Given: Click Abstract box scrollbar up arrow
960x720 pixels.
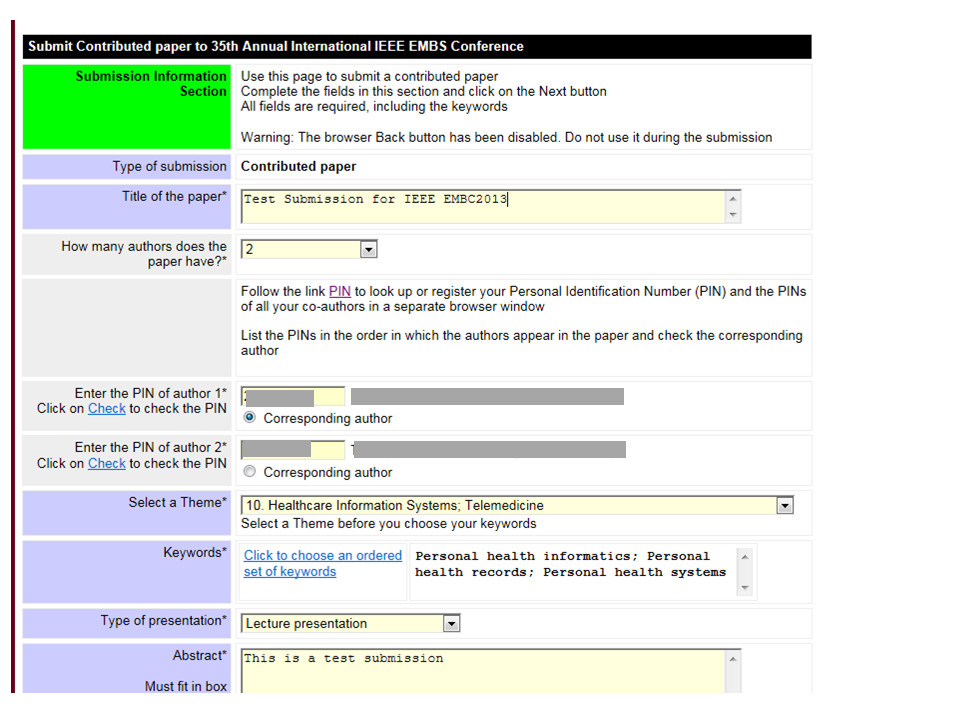Looking at the screenshot, I should pos(733,659).
